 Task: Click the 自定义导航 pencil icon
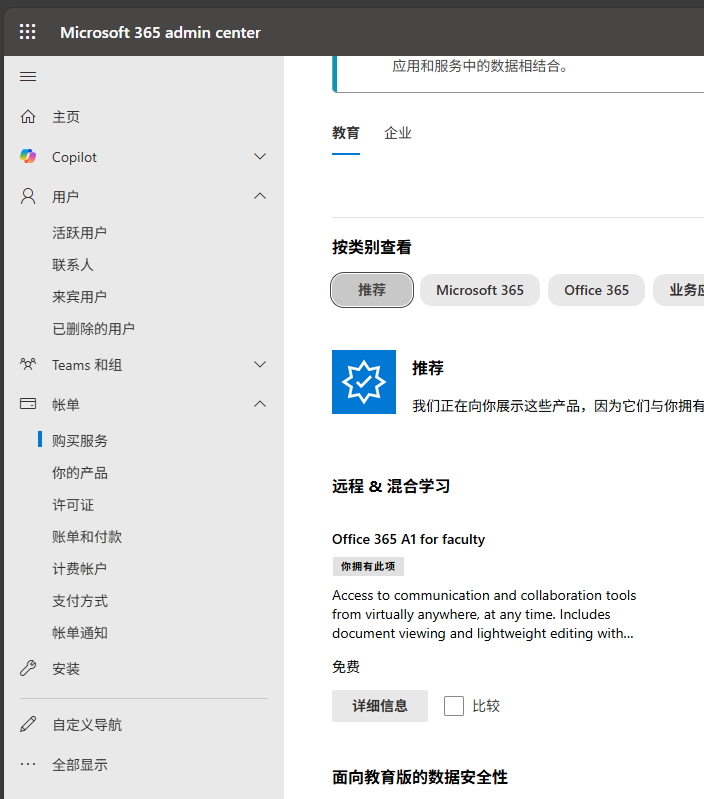click(x=28, y=724)
